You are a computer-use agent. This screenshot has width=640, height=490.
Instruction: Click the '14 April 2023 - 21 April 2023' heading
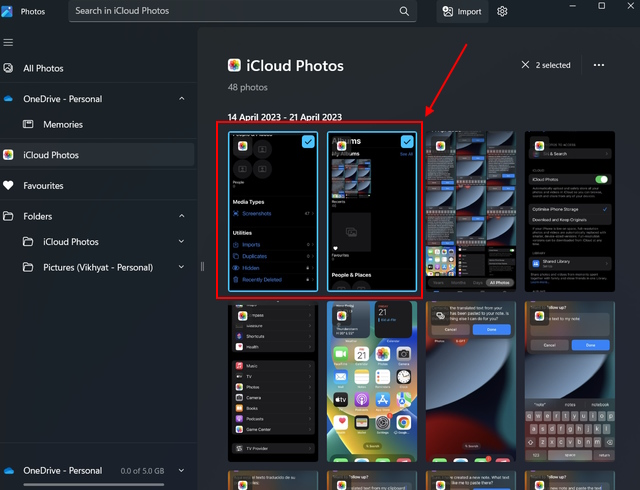[x=284, y=117]
